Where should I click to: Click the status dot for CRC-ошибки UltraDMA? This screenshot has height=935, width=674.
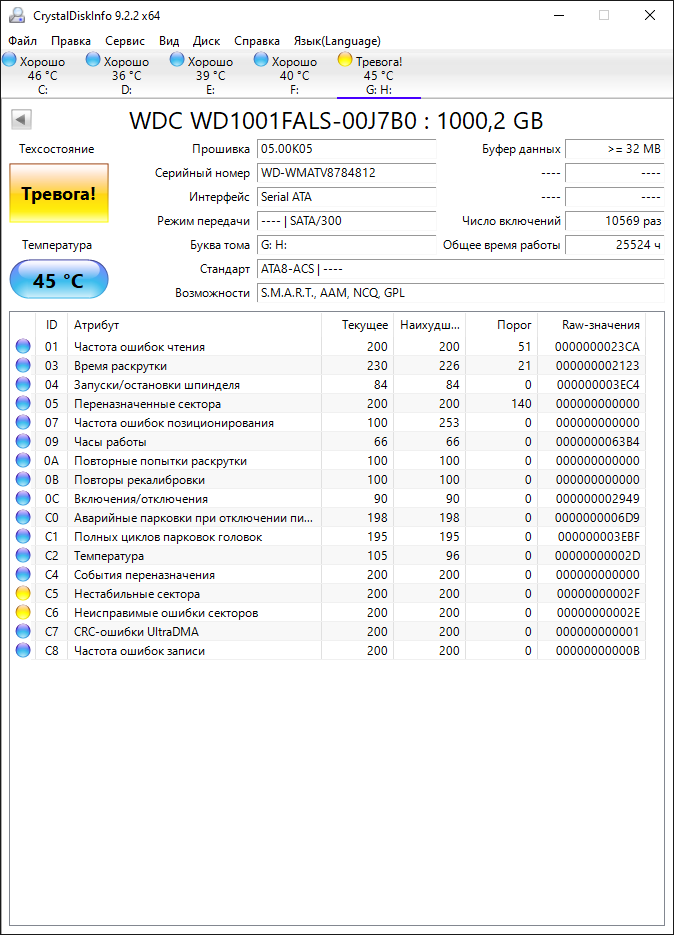coord(23,631)
